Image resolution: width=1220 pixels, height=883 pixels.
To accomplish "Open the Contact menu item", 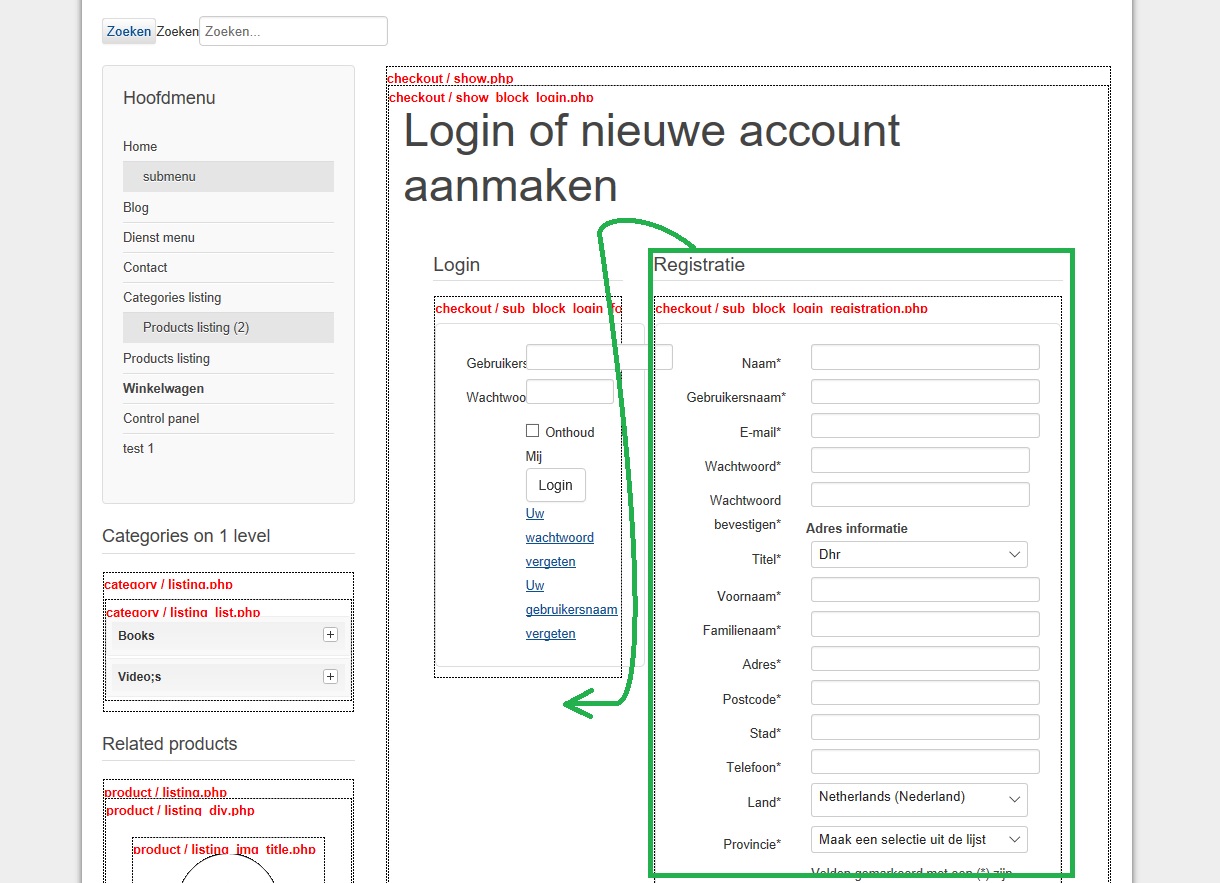I will (145, 267).
